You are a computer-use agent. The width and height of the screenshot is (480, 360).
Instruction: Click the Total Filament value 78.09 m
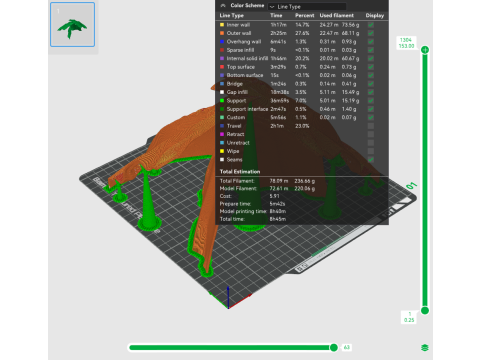(279, 181)
